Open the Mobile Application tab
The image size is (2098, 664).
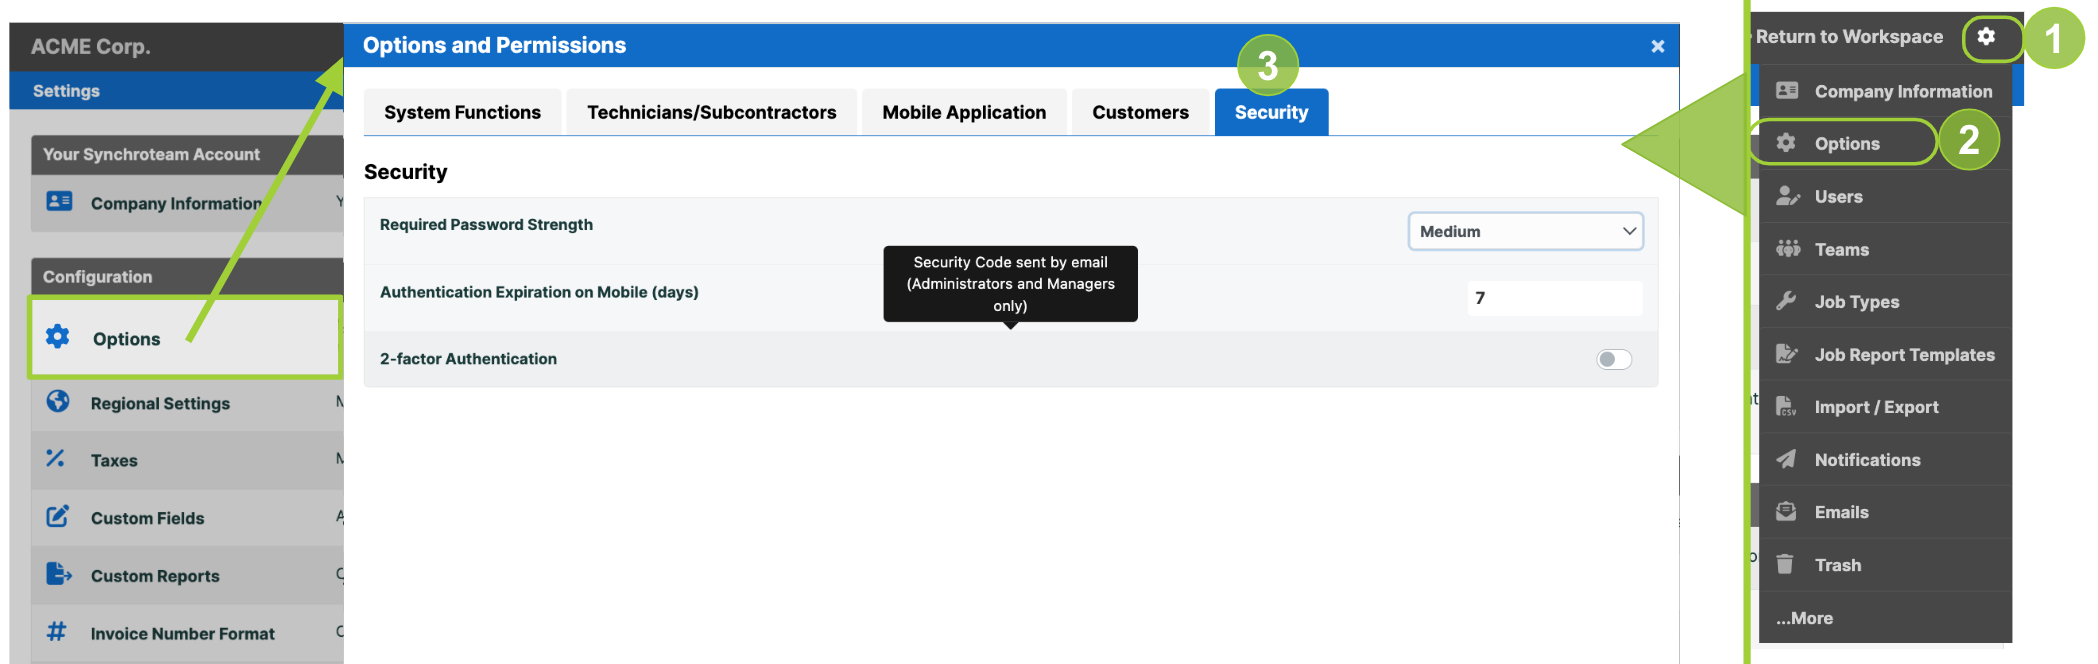pyautogui.click(x=964, y=112)
